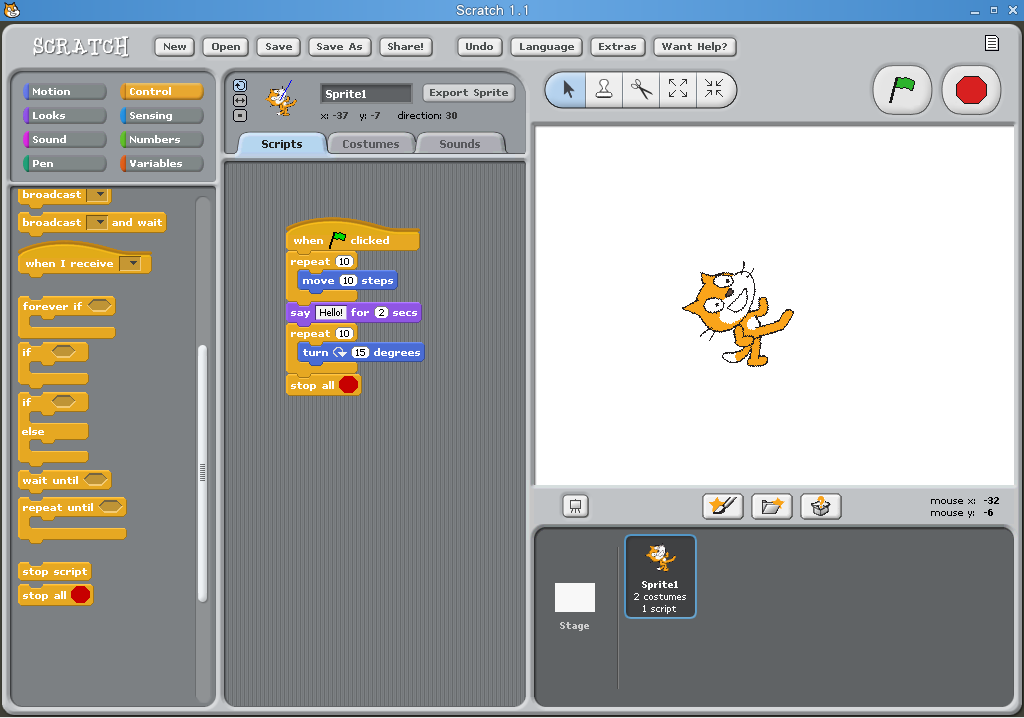This screenshot has height=718, width=1024.
Task: Set rotation style to left-right flip only
Action: click(240, 101)
